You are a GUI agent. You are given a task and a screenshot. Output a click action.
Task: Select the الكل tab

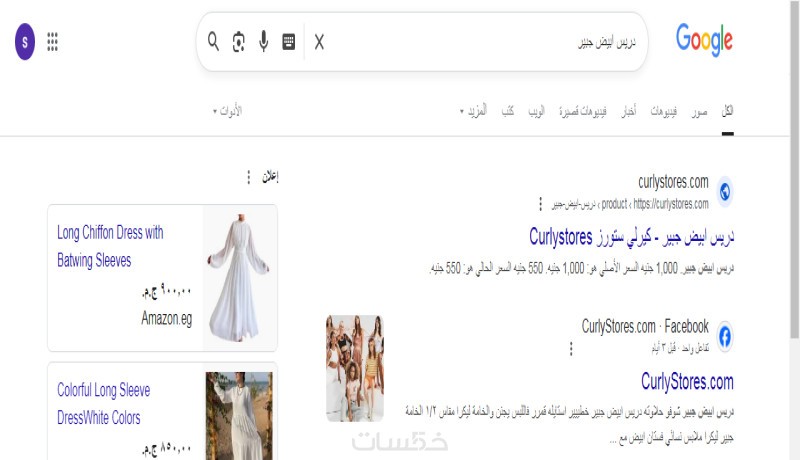tap(728, 111)
